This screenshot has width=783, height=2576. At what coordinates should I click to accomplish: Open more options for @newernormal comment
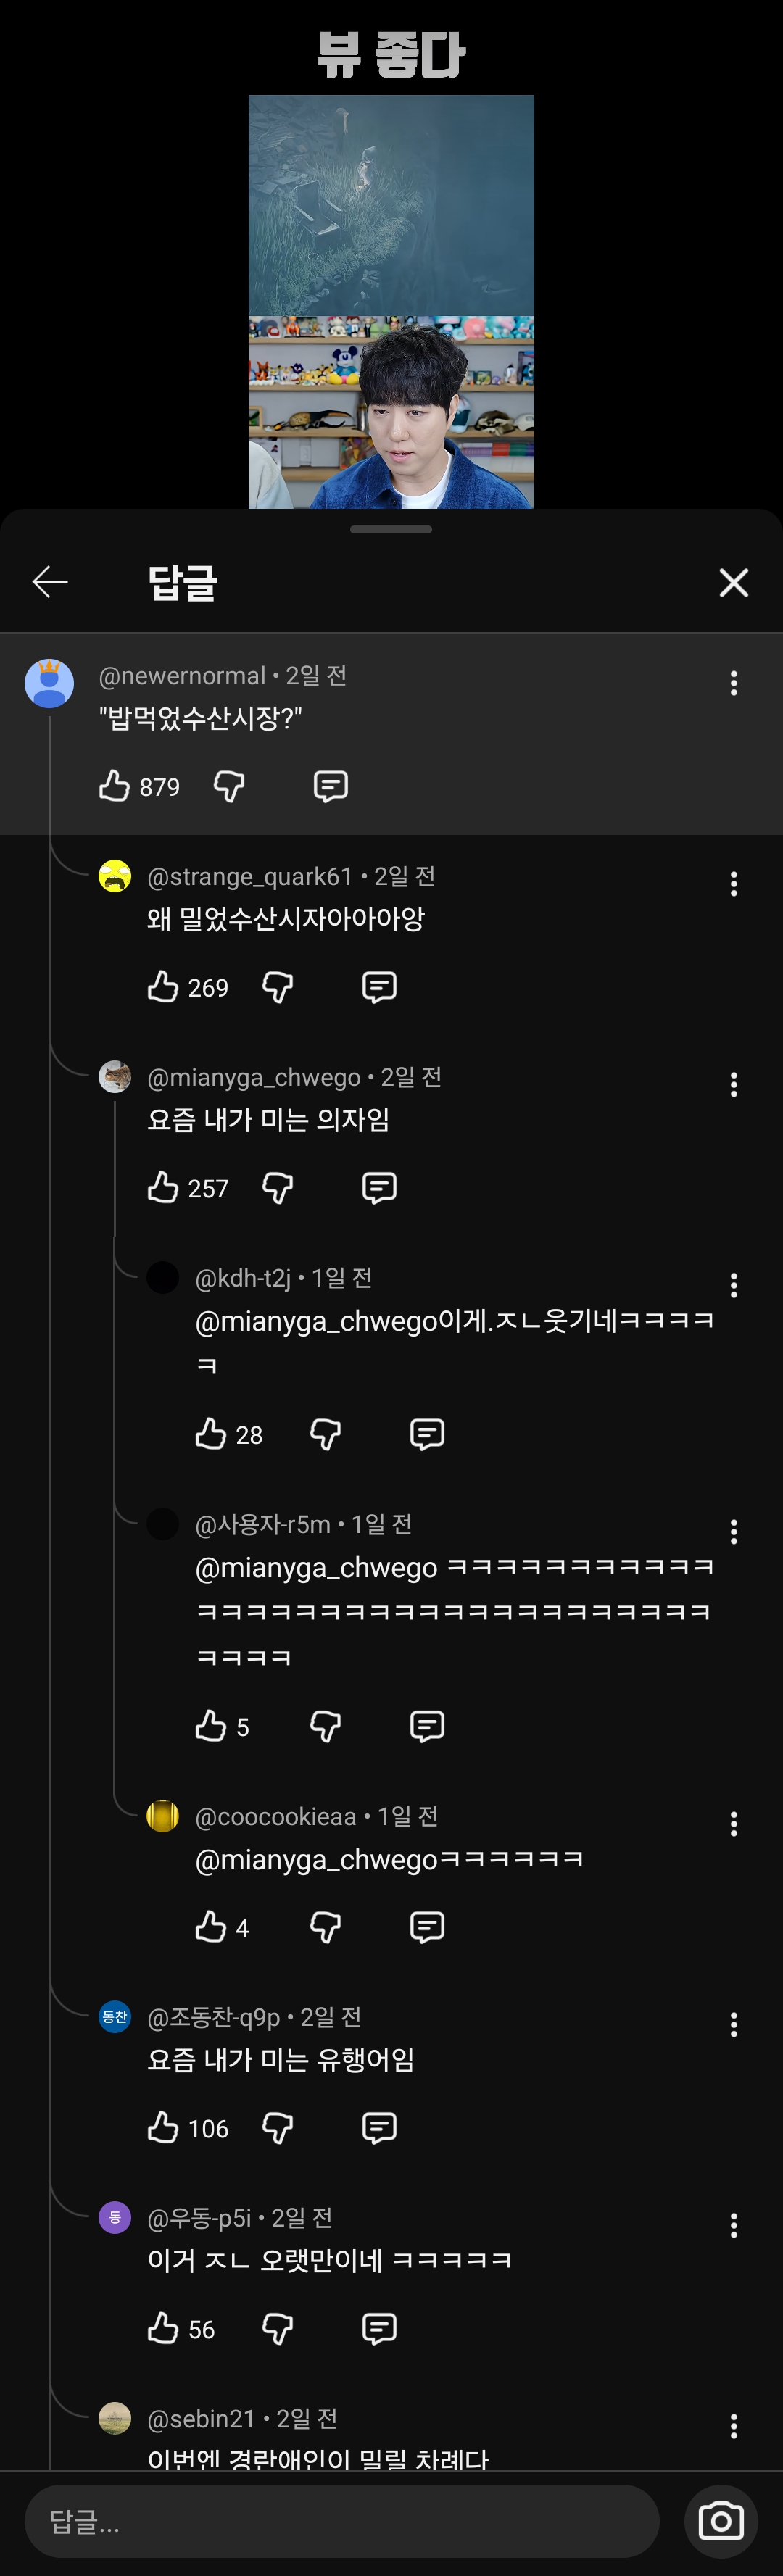[733, 683]
